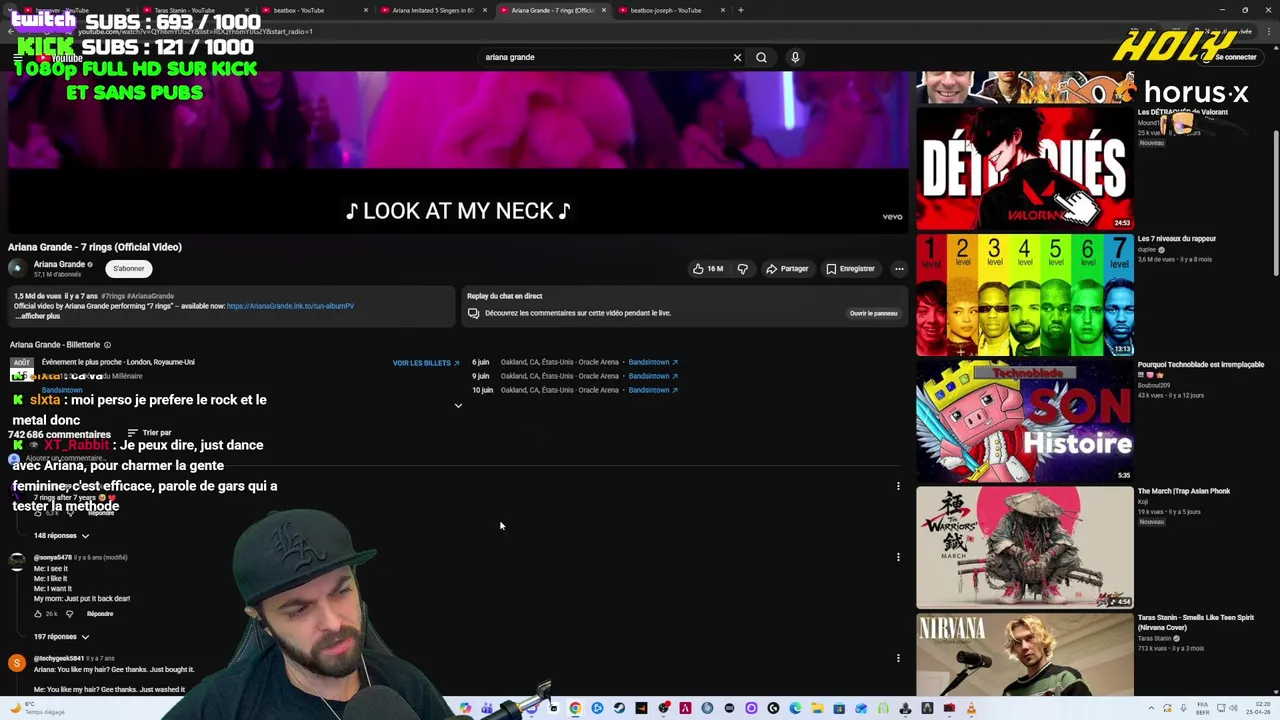Play Nirvana cover by Taras Stanin thumbnail
The image size is (1280, 720).
click(x=1025, y=654)
